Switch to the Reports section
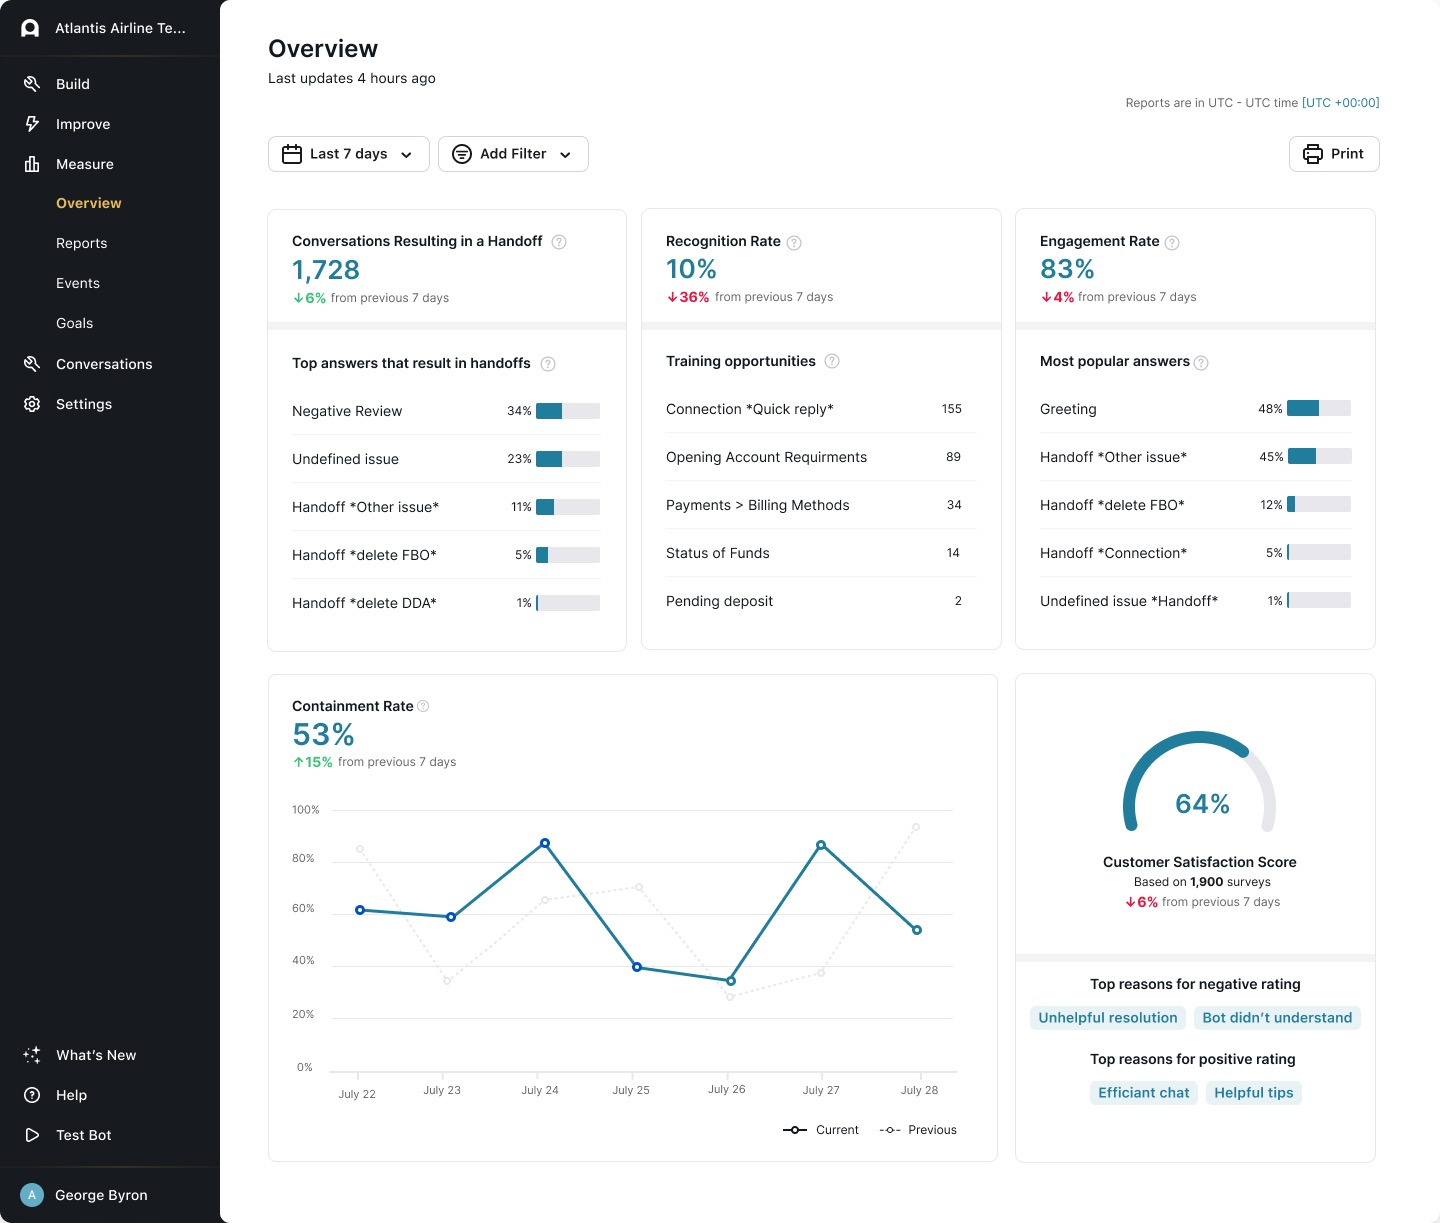Image resolution: width=1440 pixels, height=1223 pixels. (81, 242)
